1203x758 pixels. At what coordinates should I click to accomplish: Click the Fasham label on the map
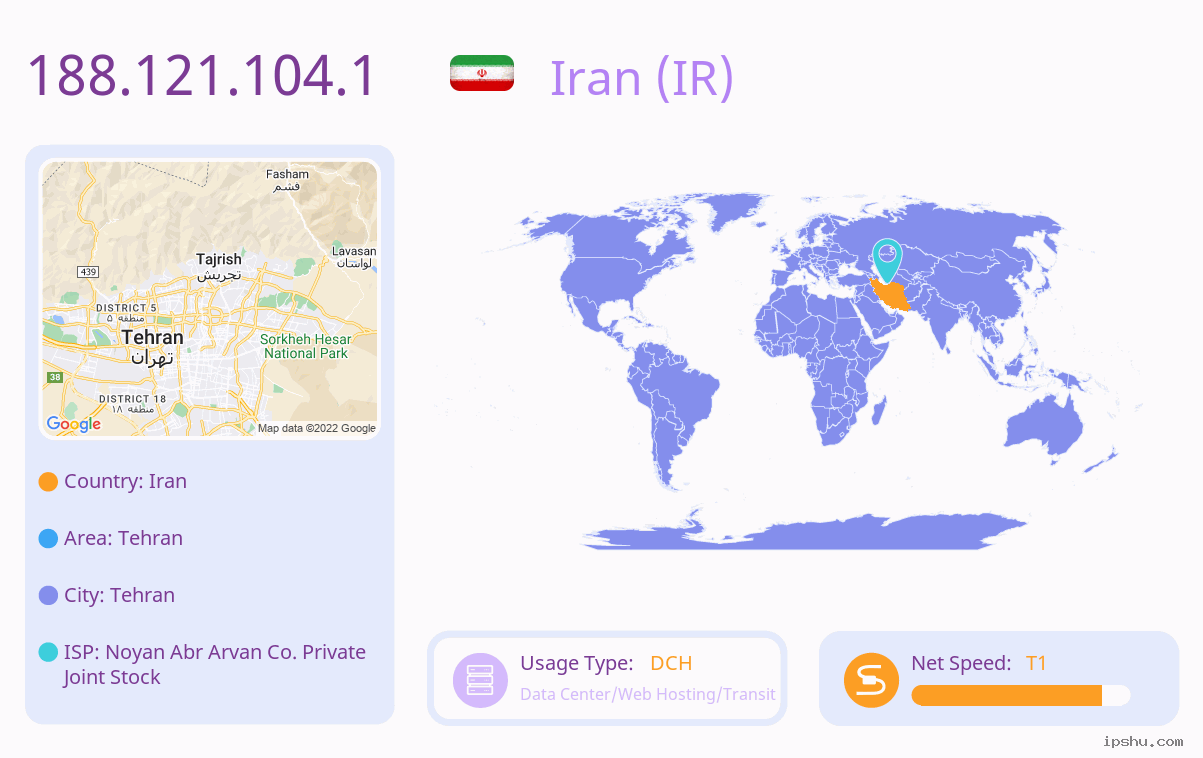point(287,180)
